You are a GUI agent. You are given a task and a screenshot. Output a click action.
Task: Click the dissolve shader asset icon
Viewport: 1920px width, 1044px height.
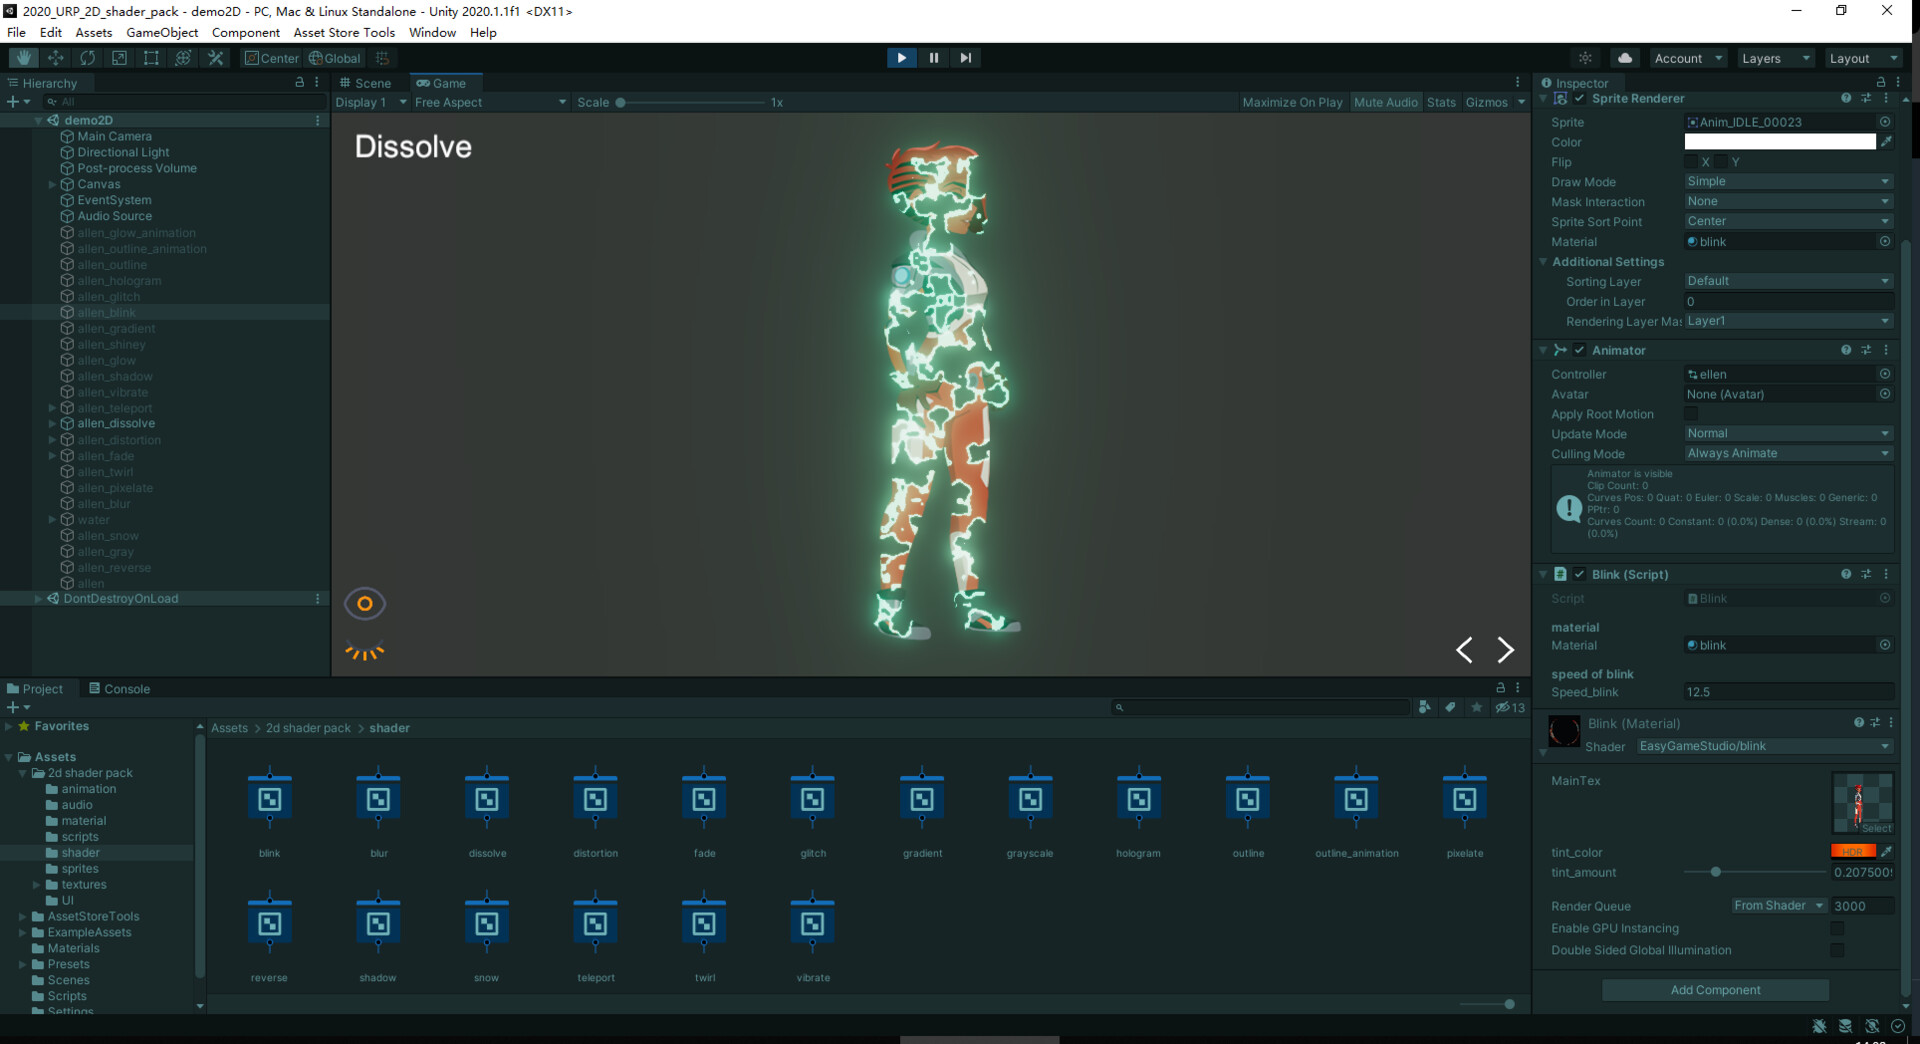[x=486, y=800]
